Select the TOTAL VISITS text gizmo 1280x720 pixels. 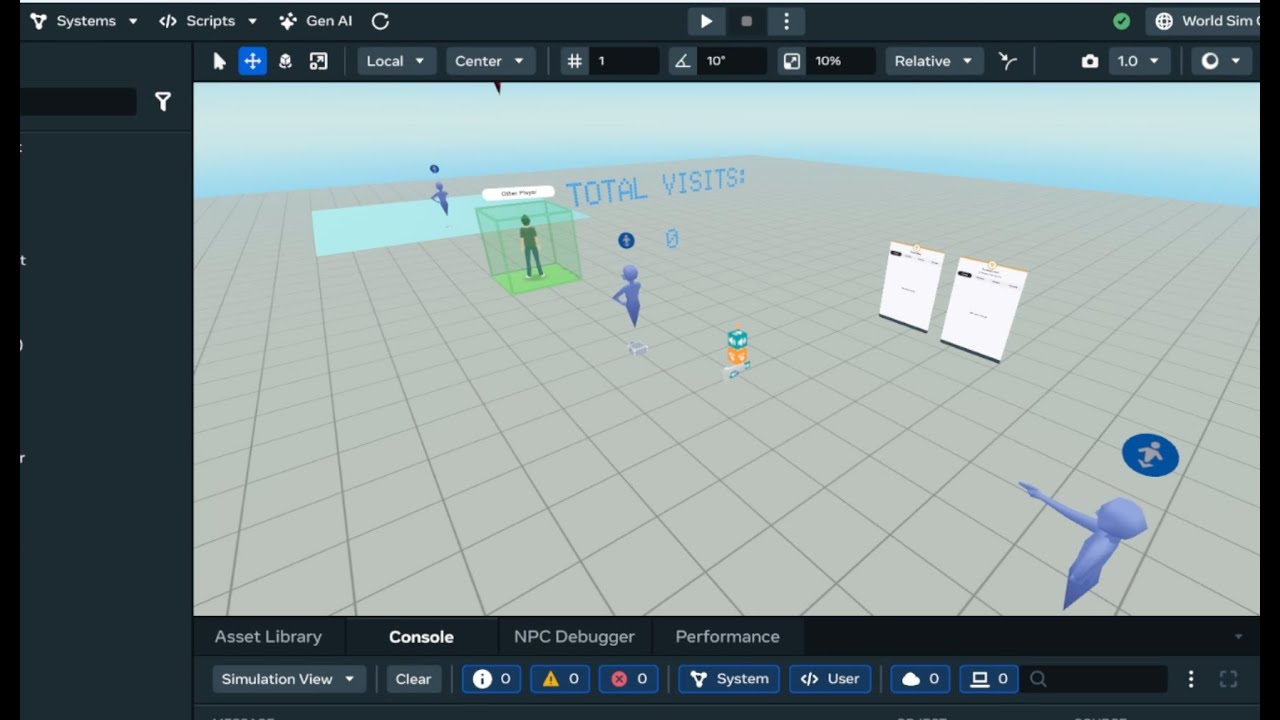tap(655, 187)
